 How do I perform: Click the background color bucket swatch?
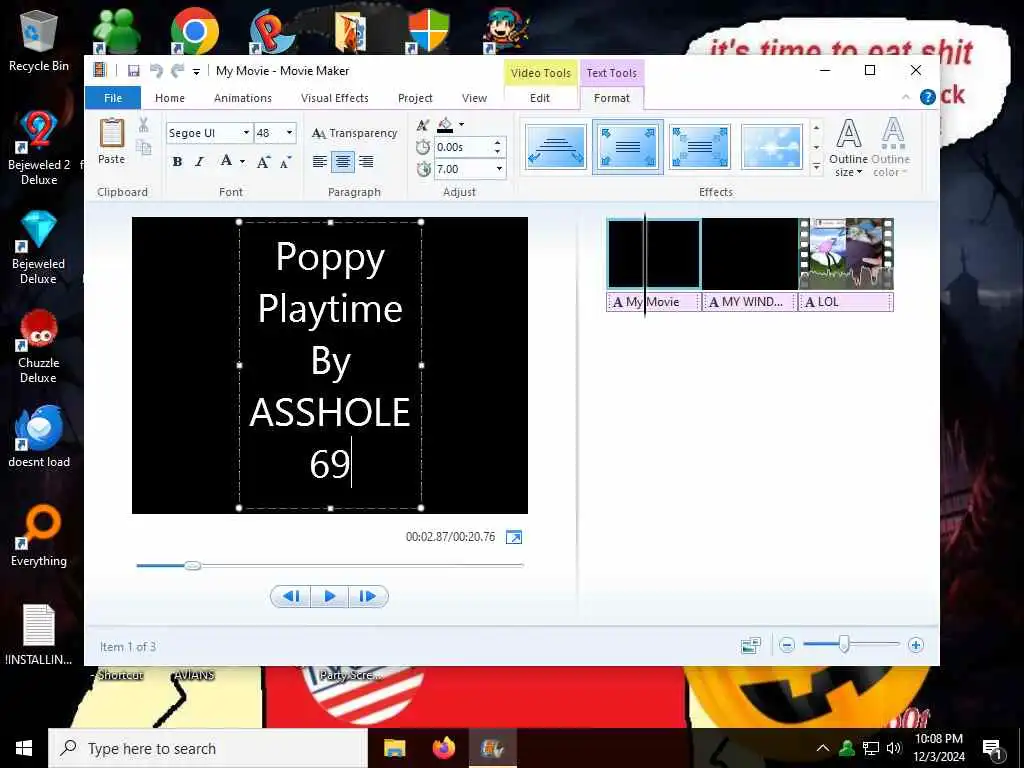445,124
